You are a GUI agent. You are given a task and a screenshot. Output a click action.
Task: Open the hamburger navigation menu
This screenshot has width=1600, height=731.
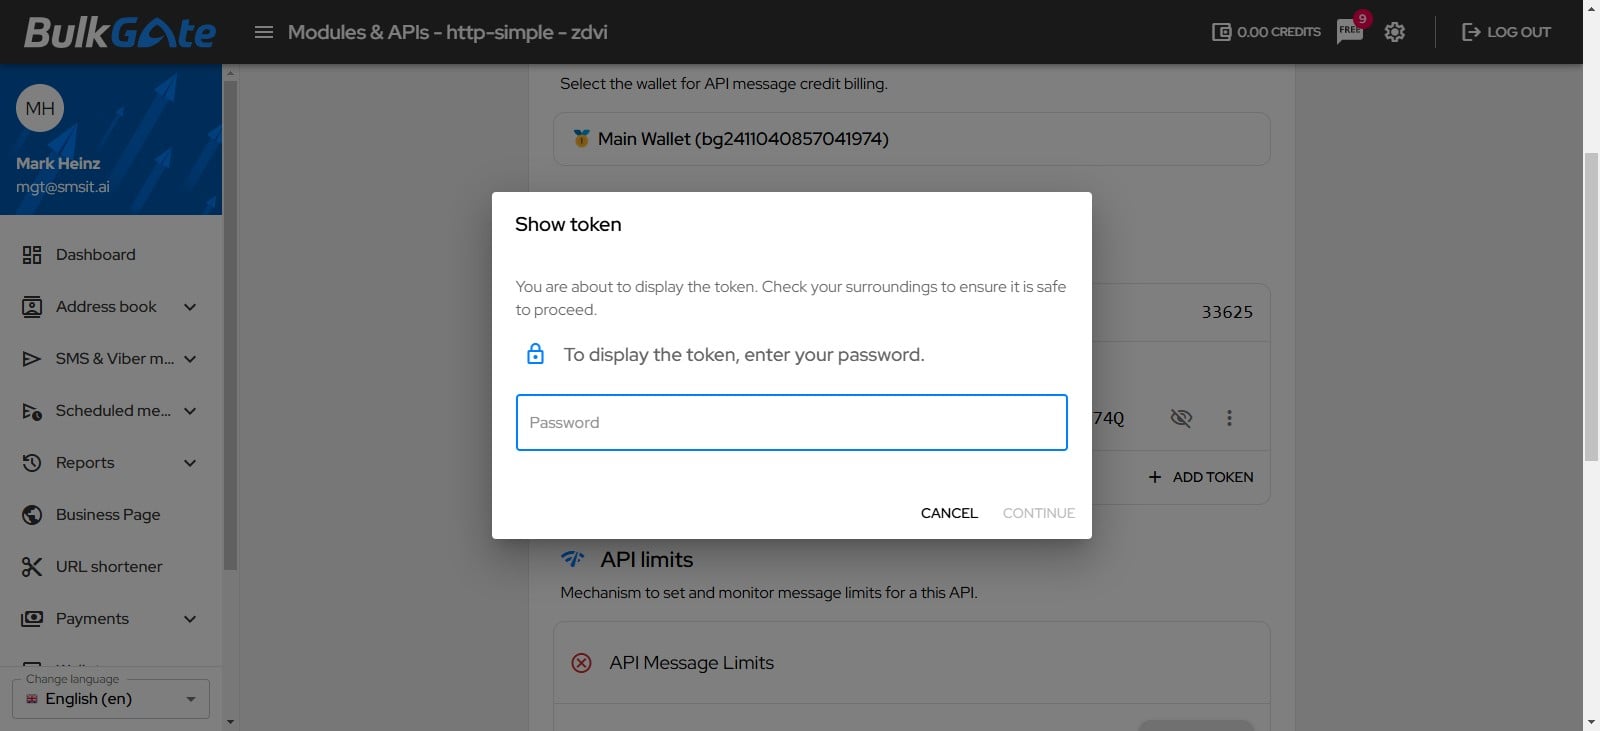click(263, 31)
